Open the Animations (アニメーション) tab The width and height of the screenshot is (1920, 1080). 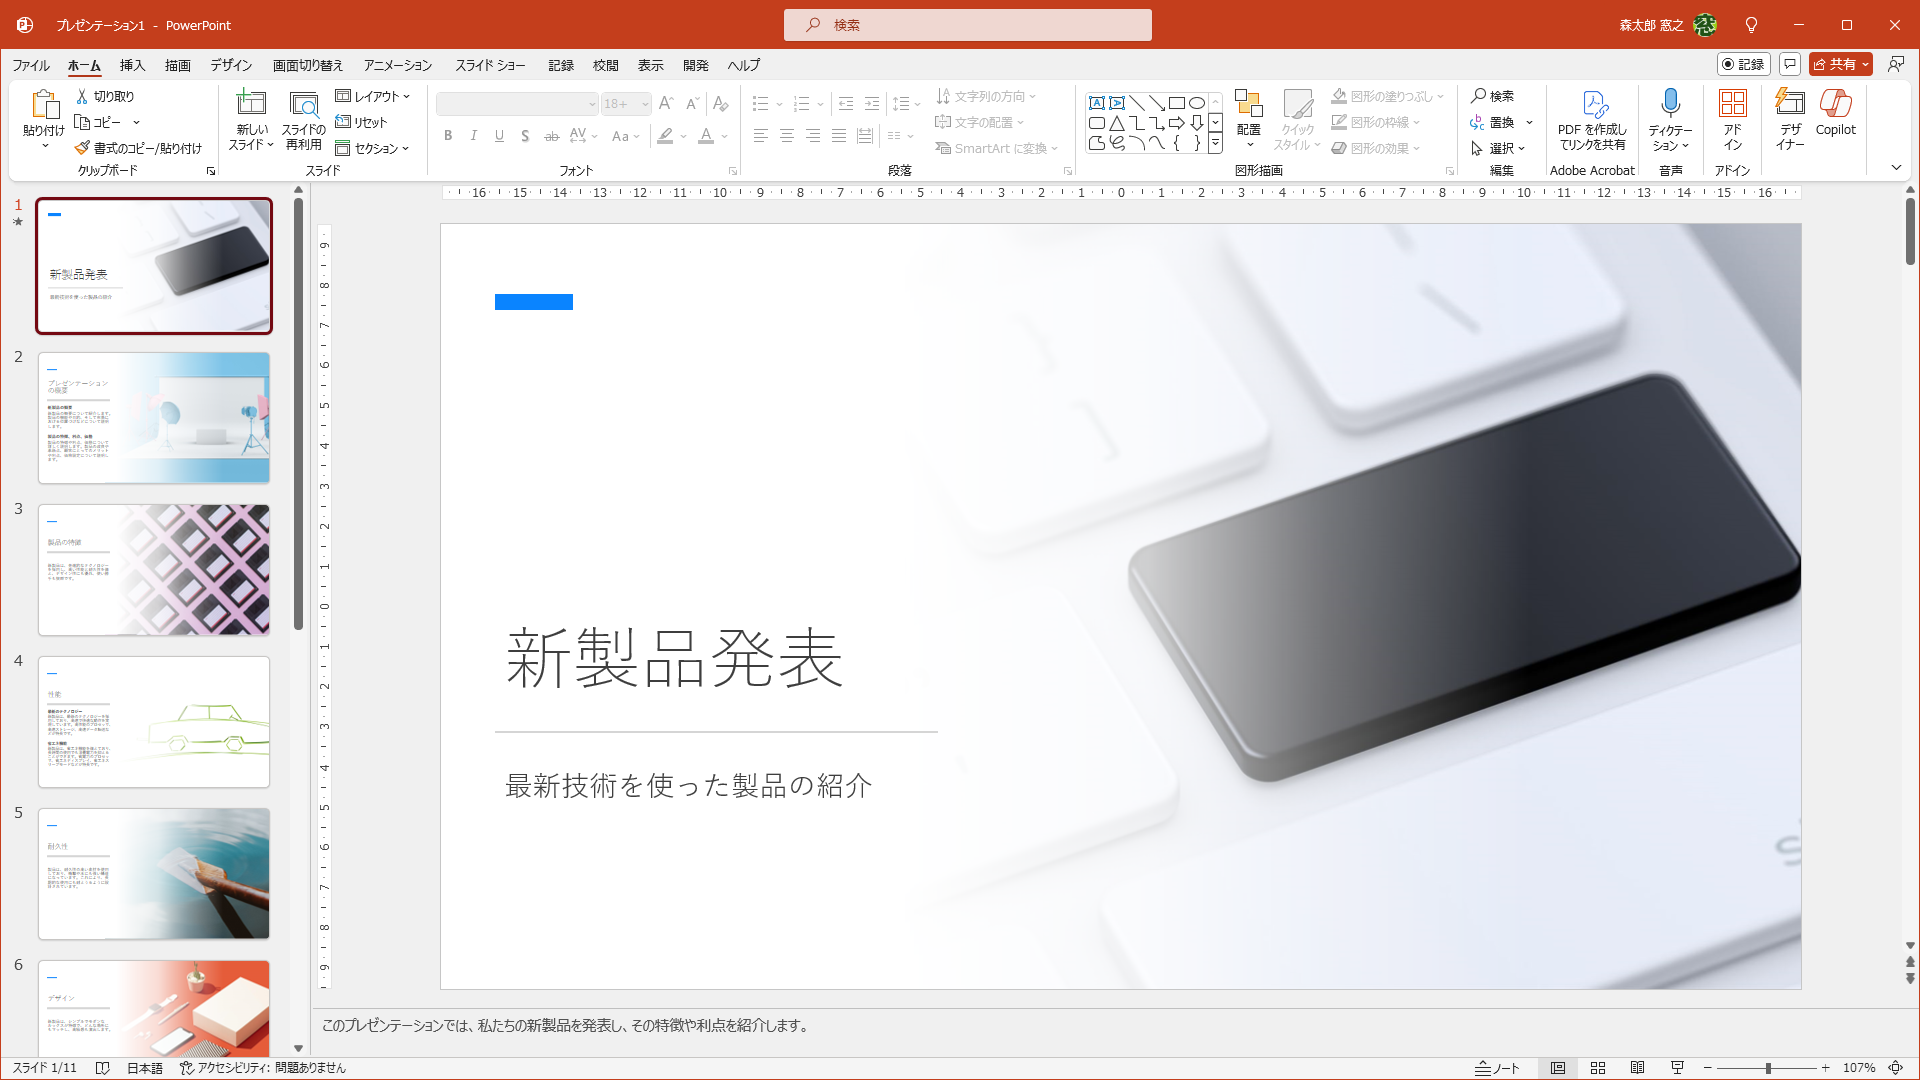coord(398,65)
